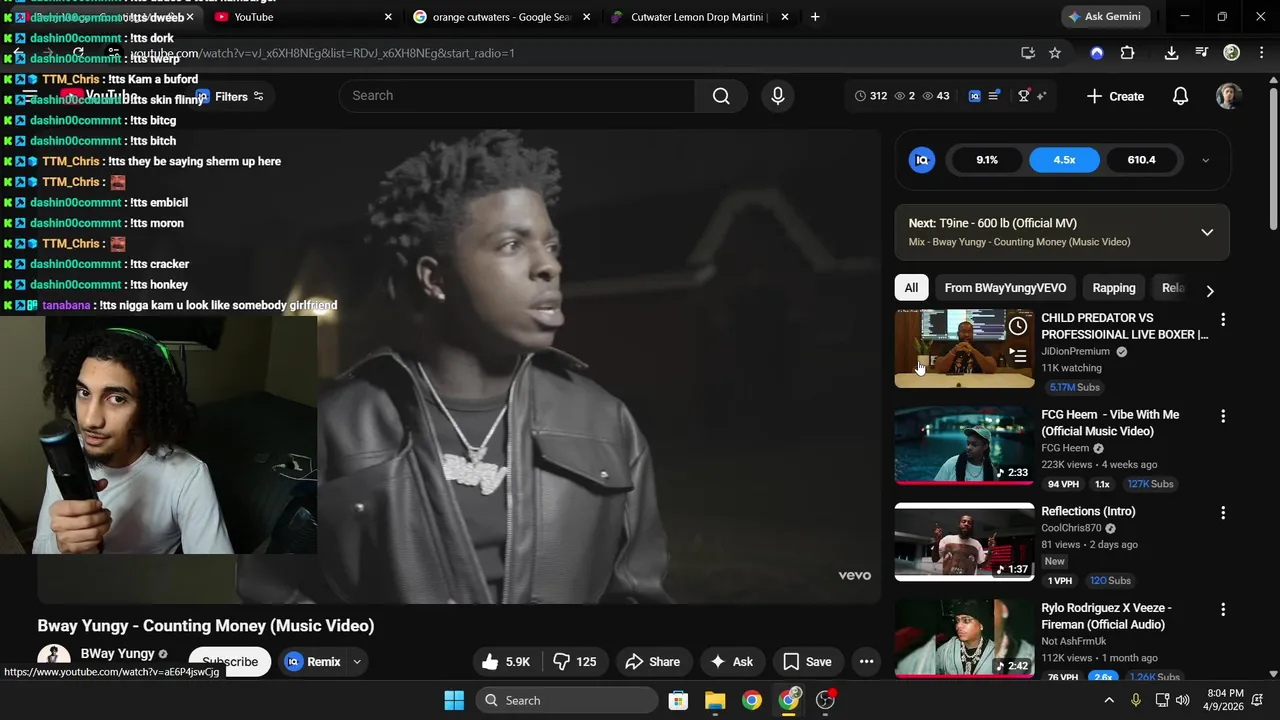Bookmark this page with star icon
Viewport: 1280px width, 720px height.
pos(1055,53)
